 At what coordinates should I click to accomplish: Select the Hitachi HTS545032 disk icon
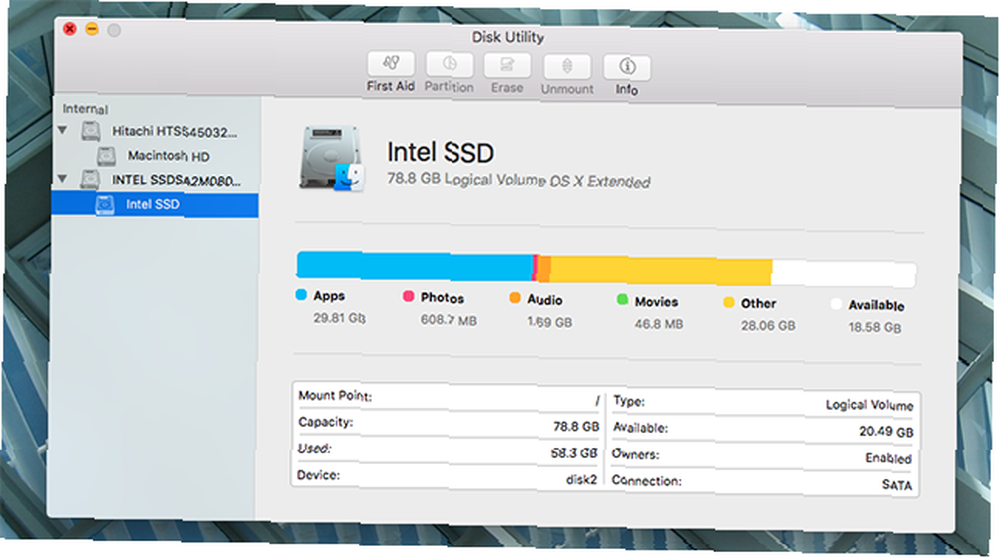pyautogui.click(x=91, y=131)
